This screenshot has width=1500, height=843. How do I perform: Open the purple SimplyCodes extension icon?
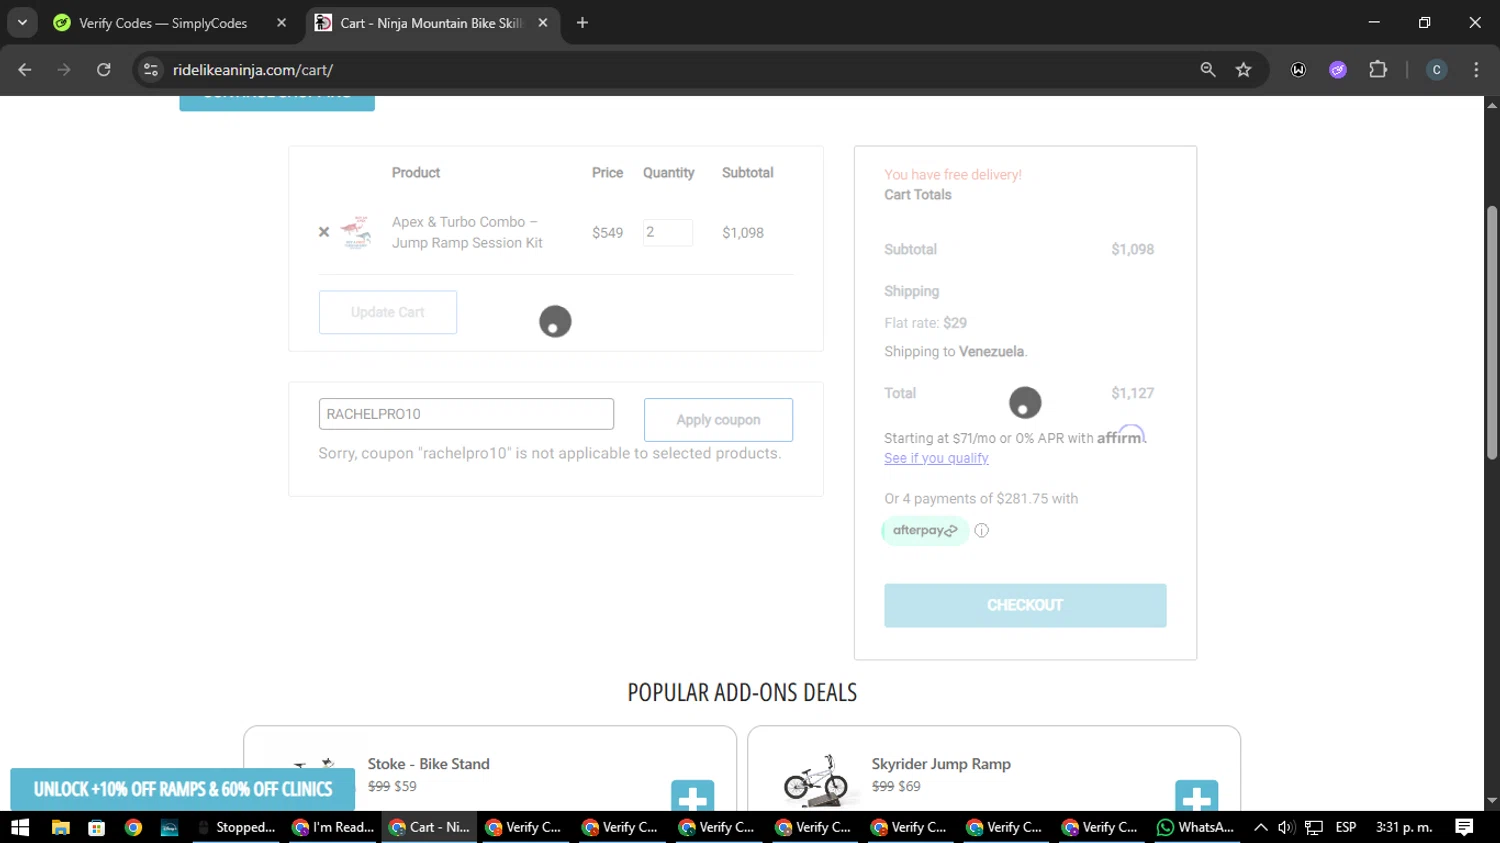pos(1338,70)
